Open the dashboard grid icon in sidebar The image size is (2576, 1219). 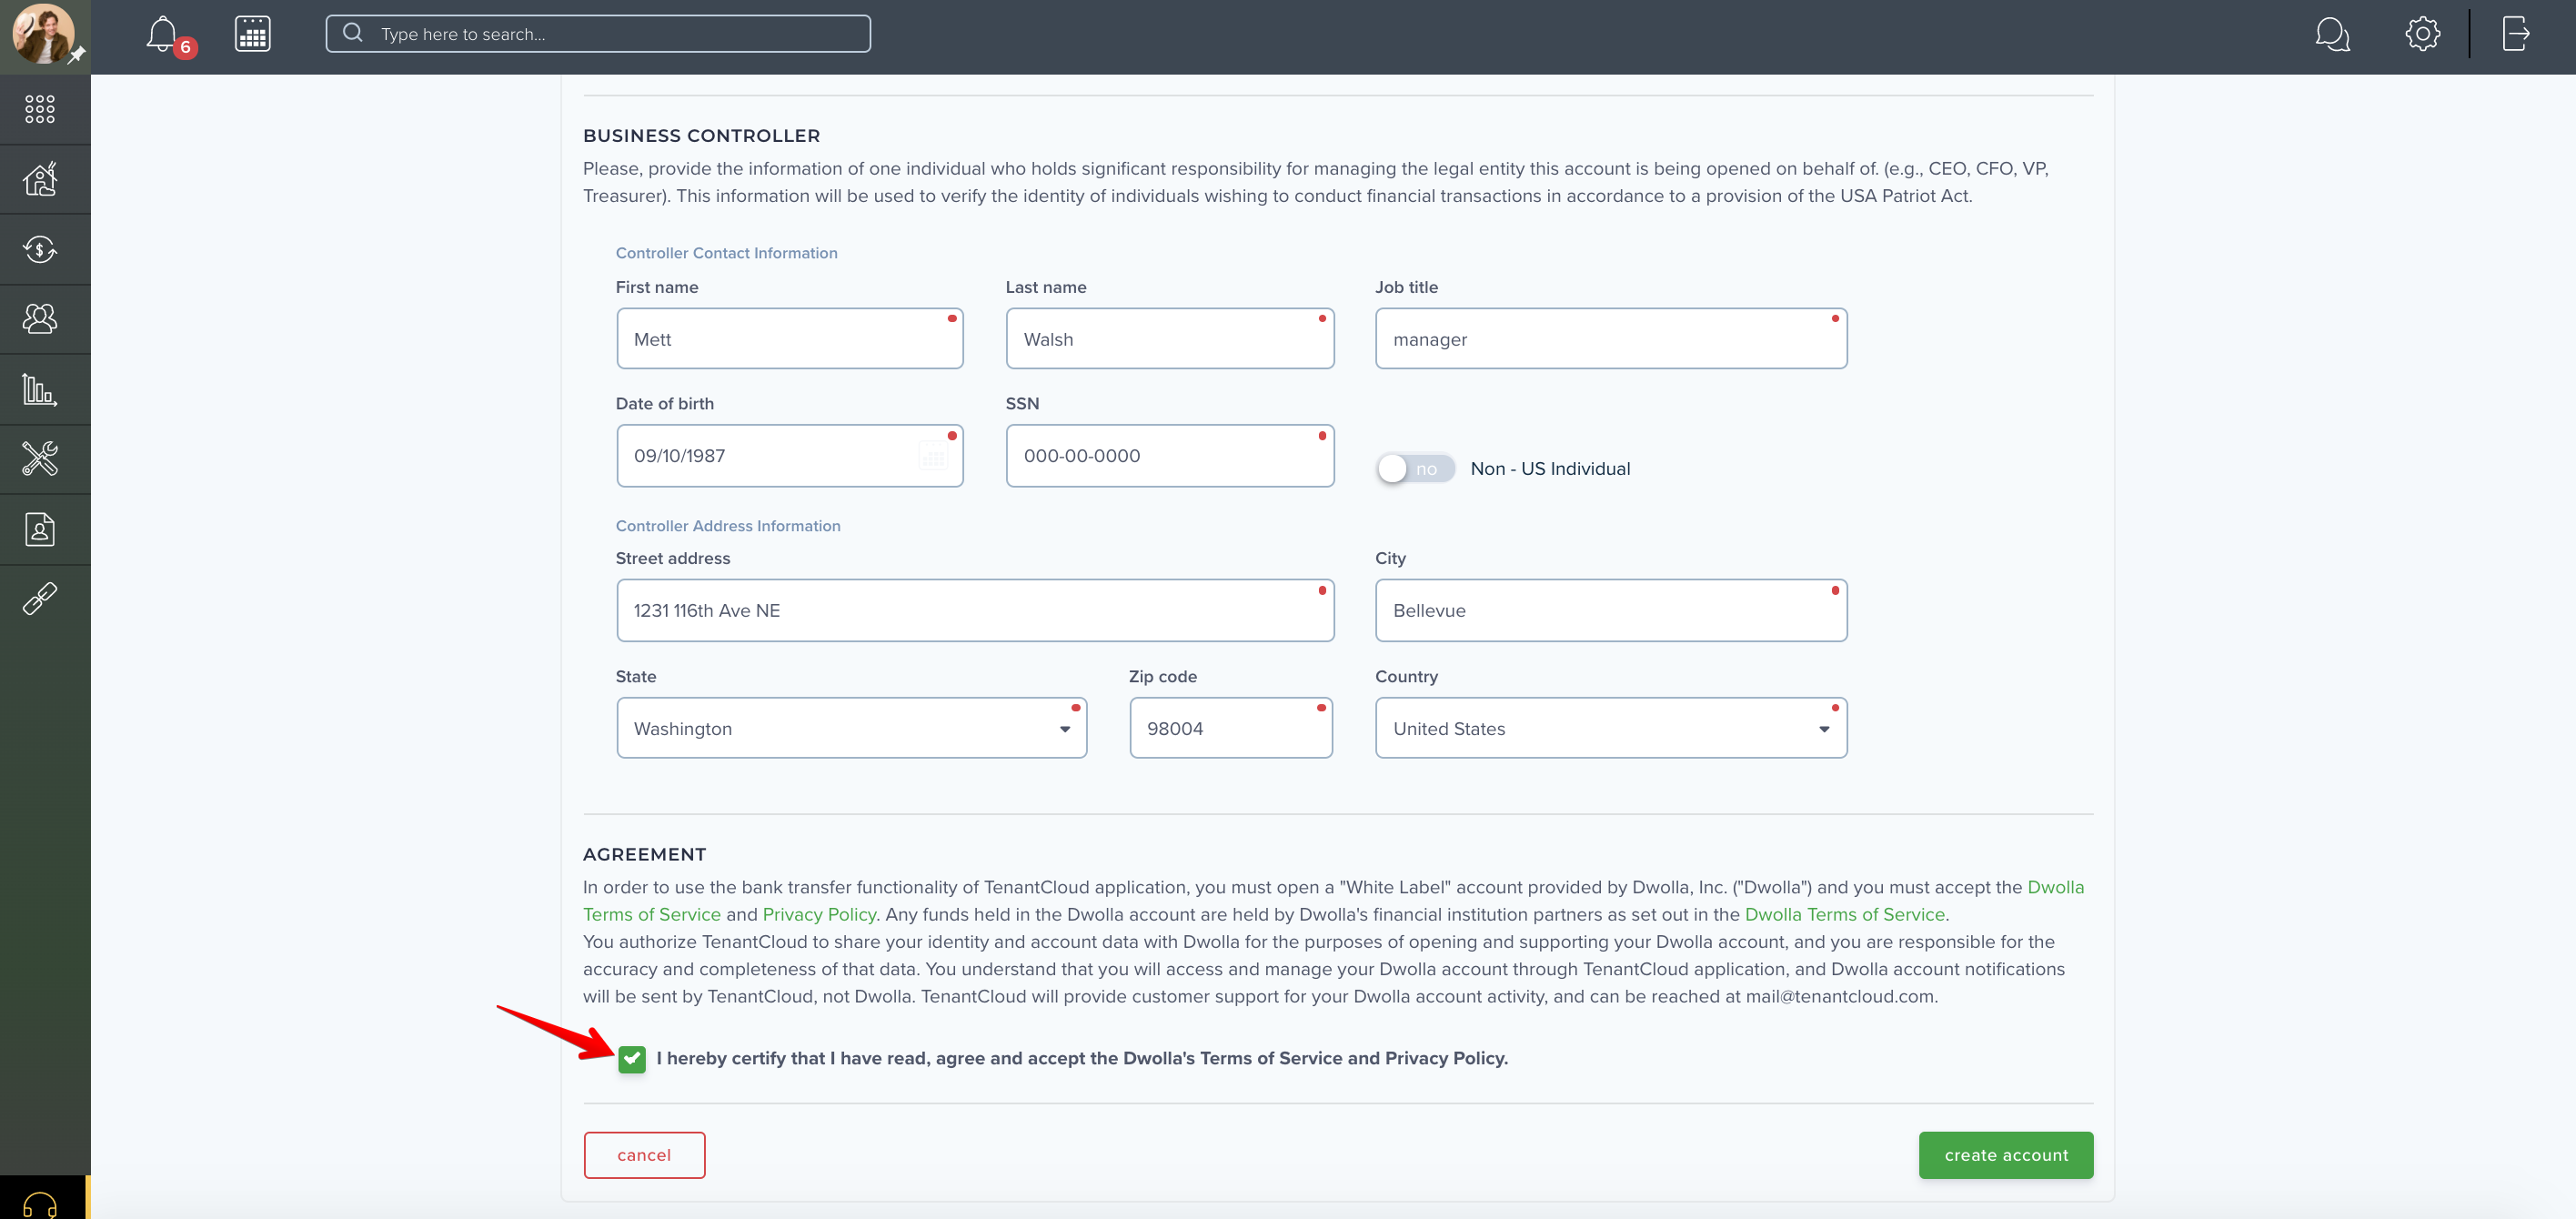pos(40,109)
